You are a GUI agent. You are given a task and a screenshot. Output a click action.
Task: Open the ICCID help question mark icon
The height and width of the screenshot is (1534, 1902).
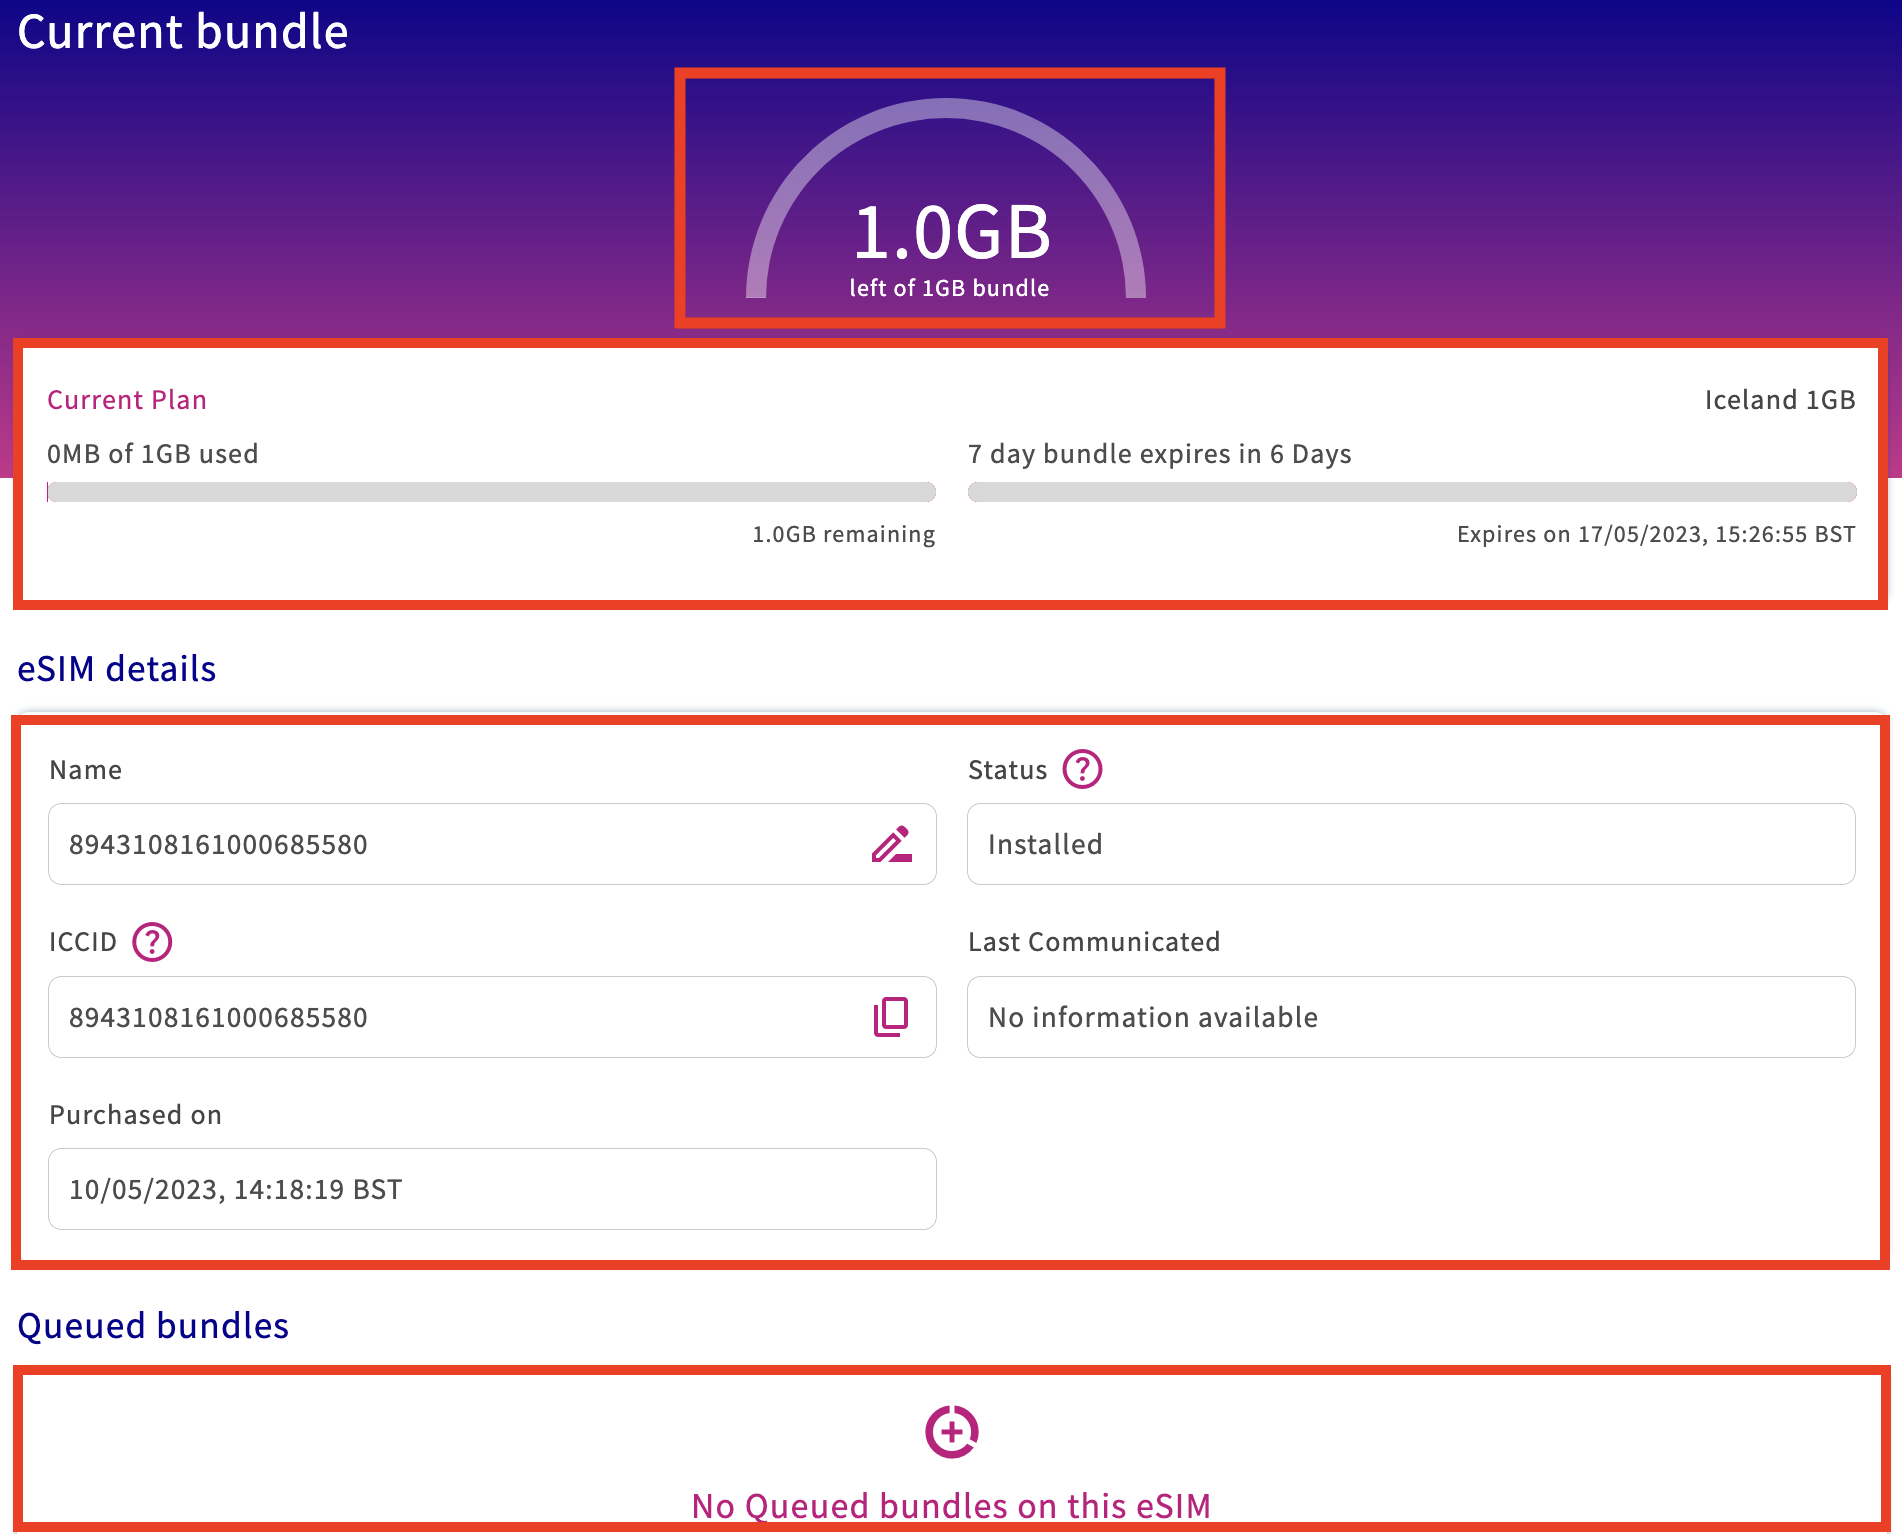pyautogui.click(x=152, y=942)
